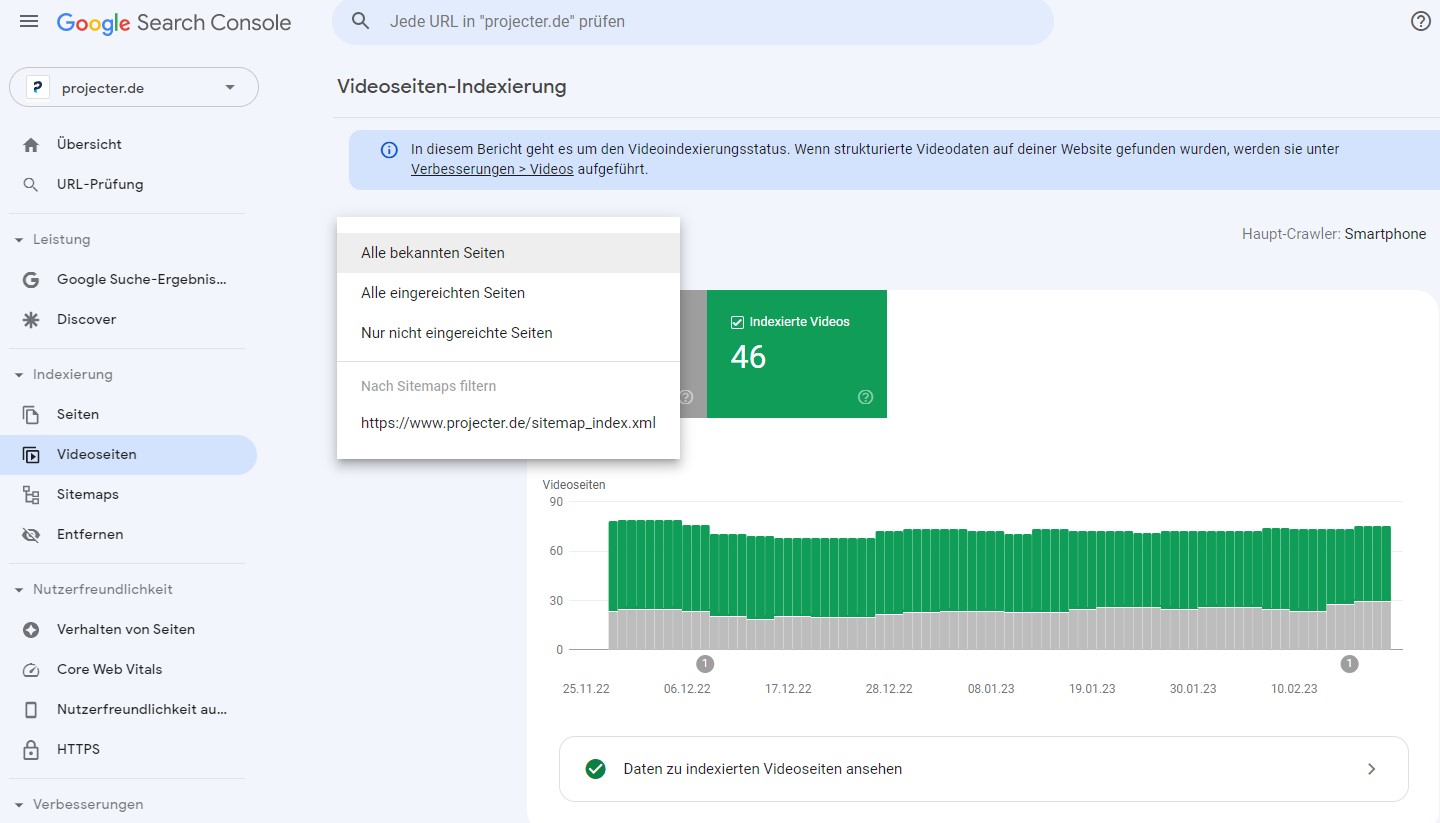Image resolution: width=1440 pixels, height=823 pixels.
Task: Click the Videoseiten-Indexierung heading
Action: pos(452,87)
